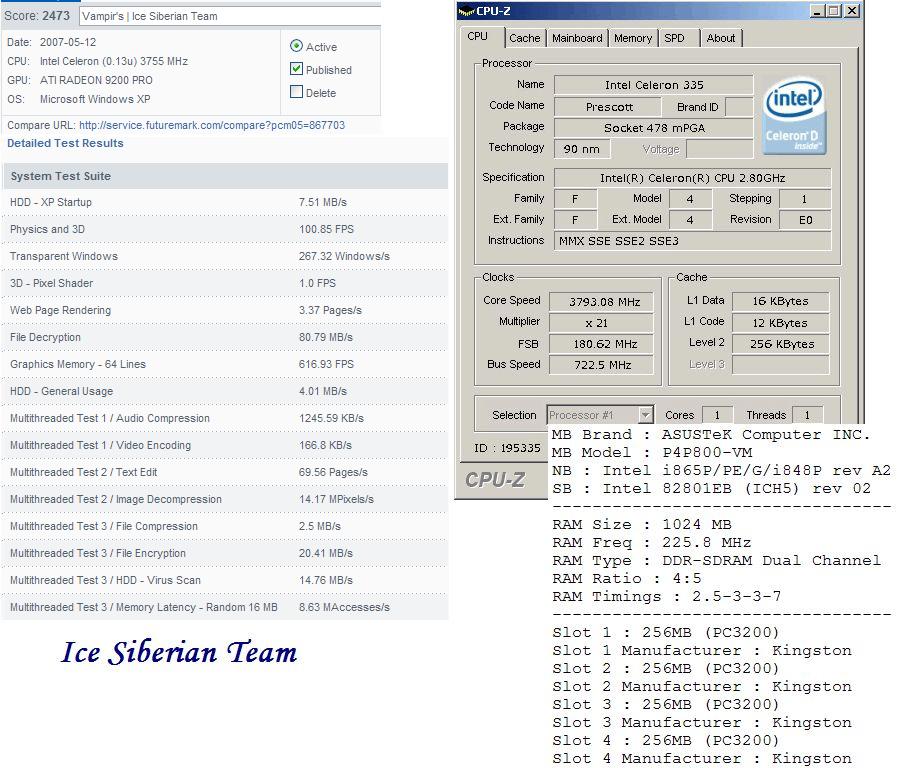This screenshot has height=768, width=897.
Task: Click the Core Speed value 3793.08 MHz
Action: [x=602, y=301]
